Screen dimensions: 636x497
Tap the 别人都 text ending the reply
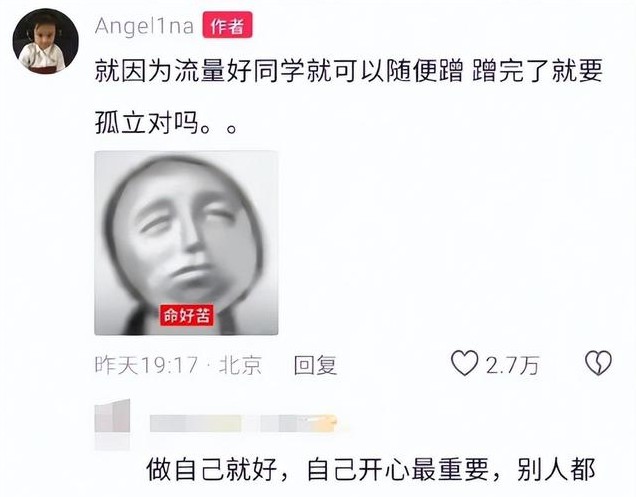[x=556, y=470]
